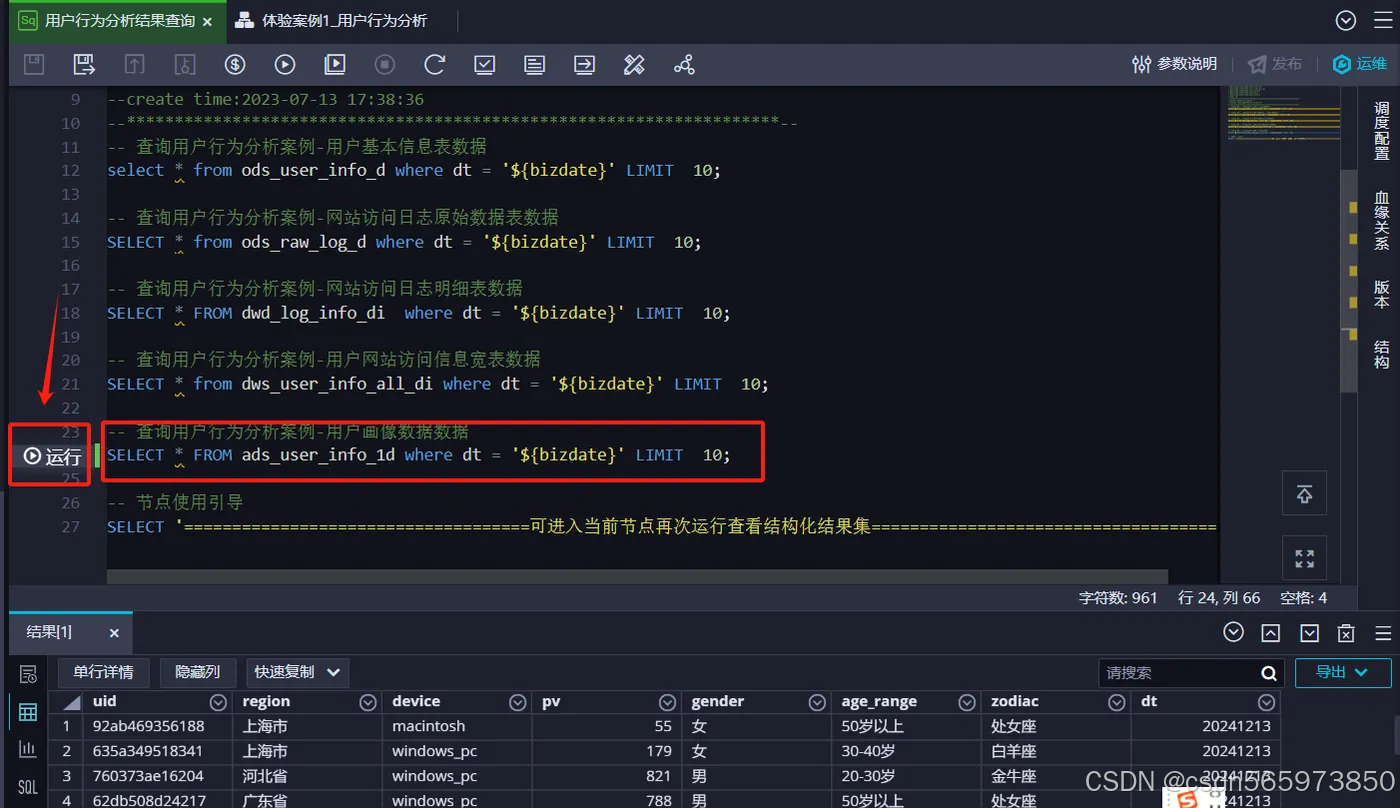
Task: Open the chart view icon in the results sidebar
Action: (x=27, y=751)
